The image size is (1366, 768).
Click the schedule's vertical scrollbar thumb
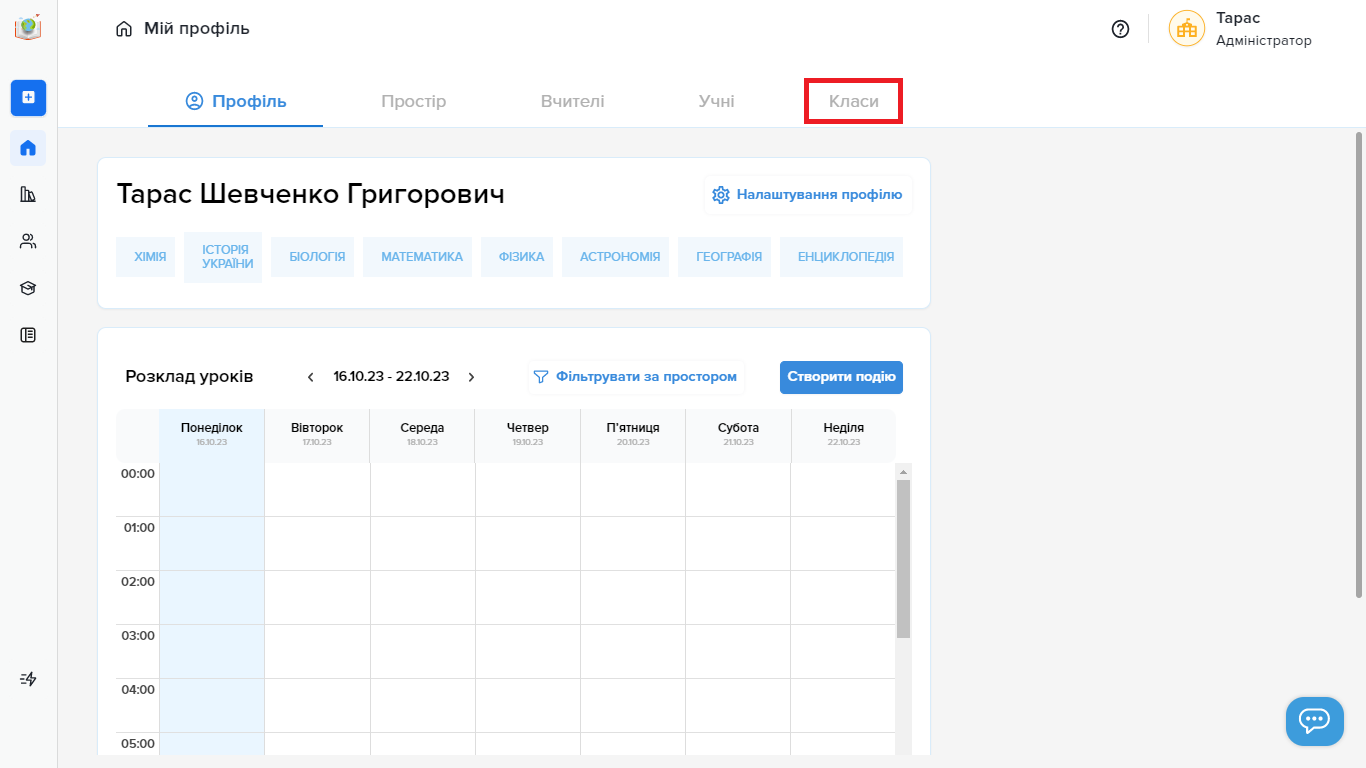[903, 558]
